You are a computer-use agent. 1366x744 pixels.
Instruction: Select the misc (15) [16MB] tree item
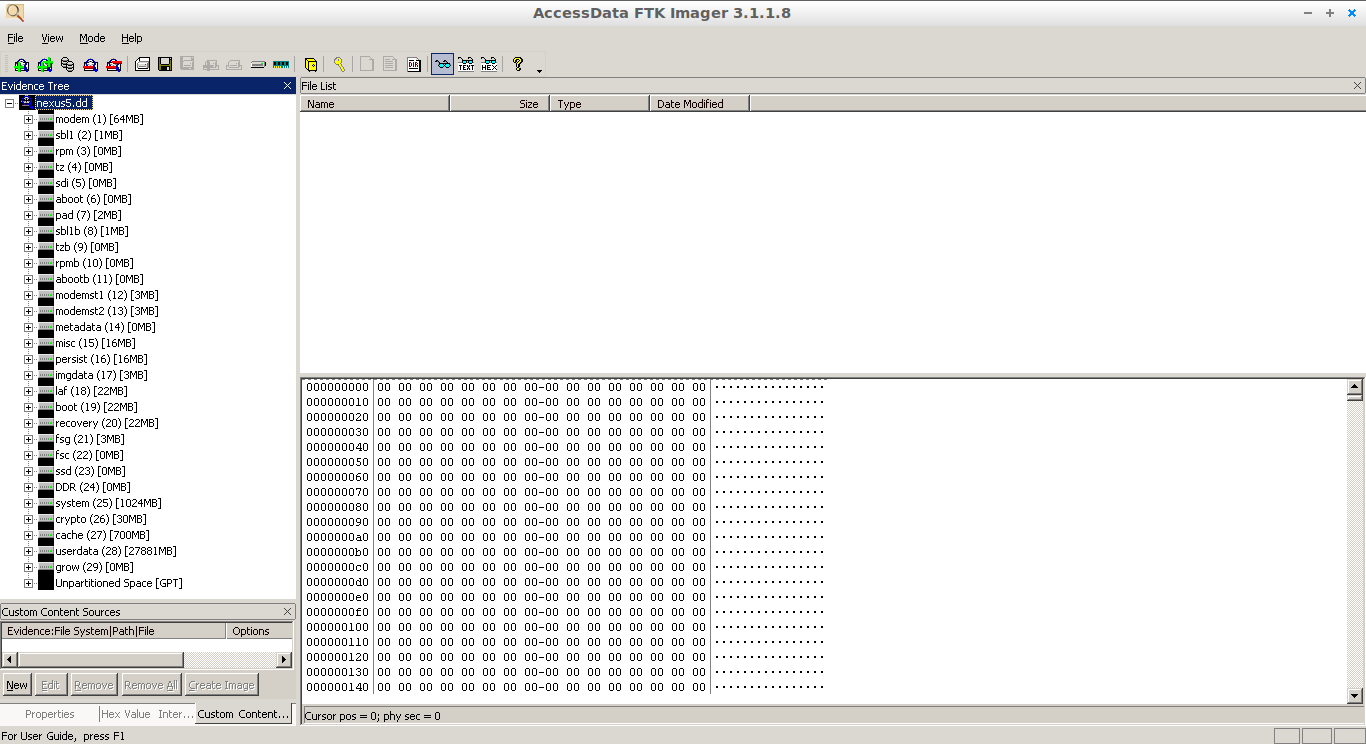tap(95, 343)
